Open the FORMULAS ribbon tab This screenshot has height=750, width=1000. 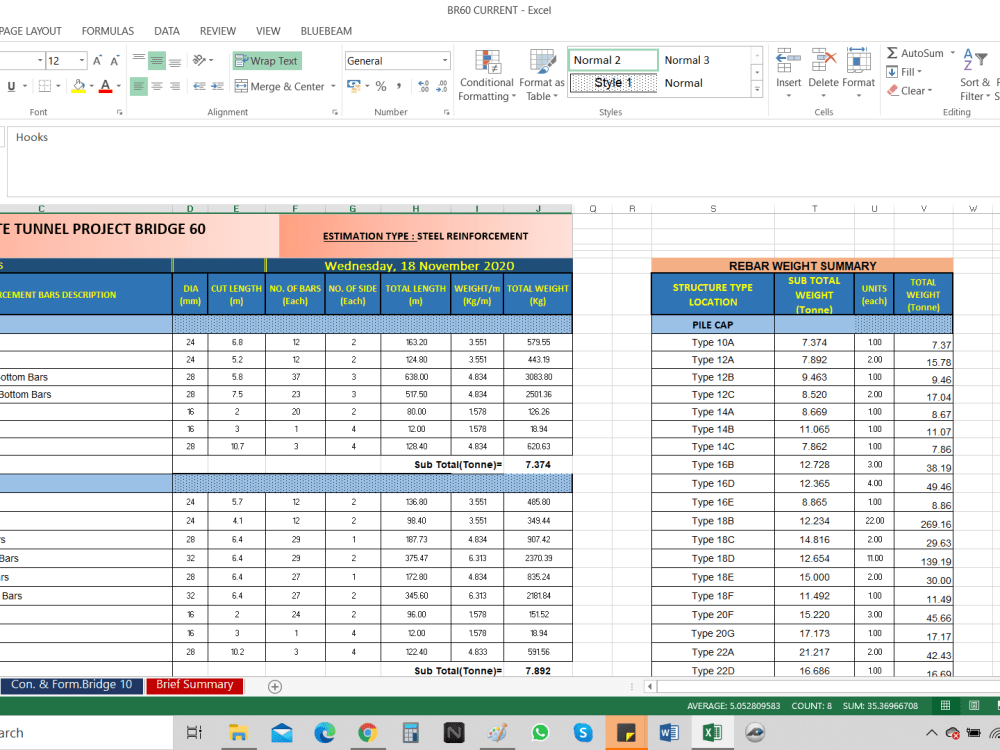(x=108, y=31)
